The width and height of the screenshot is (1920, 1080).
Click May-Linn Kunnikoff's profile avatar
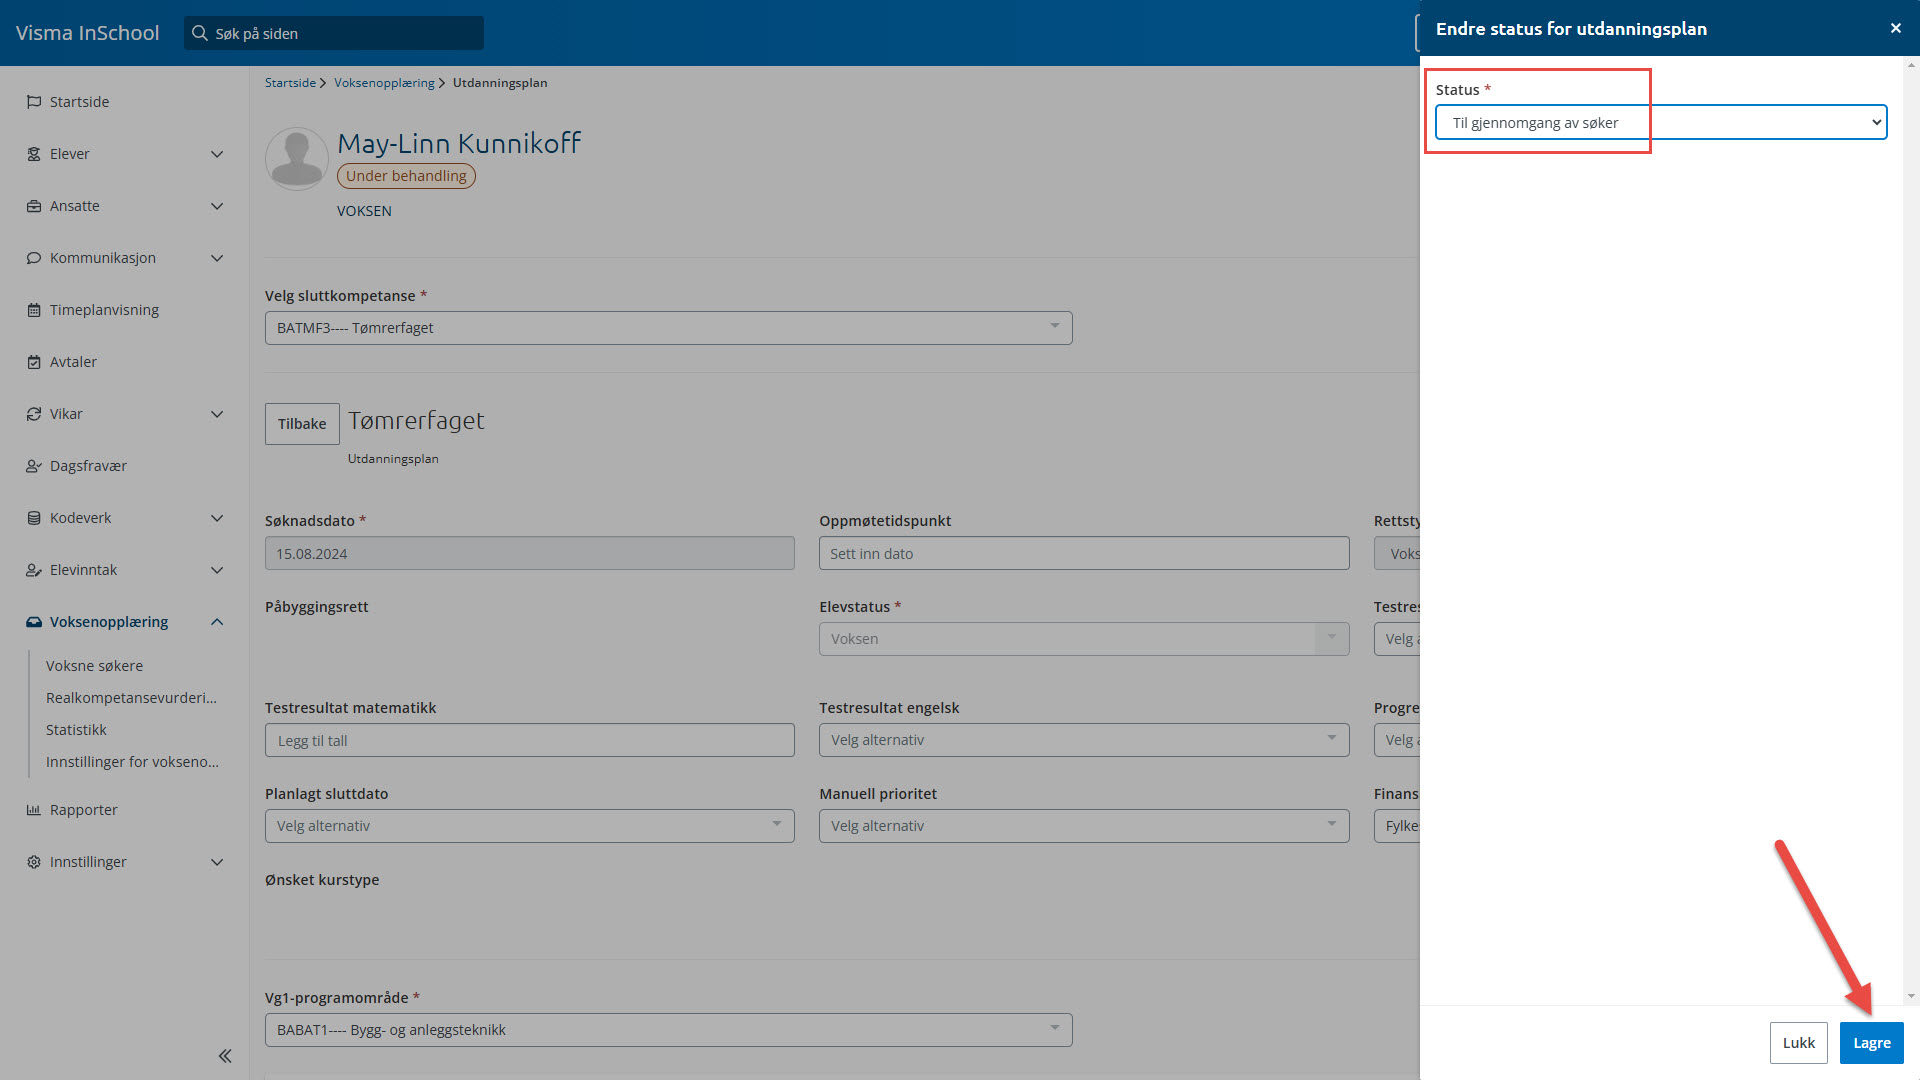pyautogui.click(x=297, y=158)
